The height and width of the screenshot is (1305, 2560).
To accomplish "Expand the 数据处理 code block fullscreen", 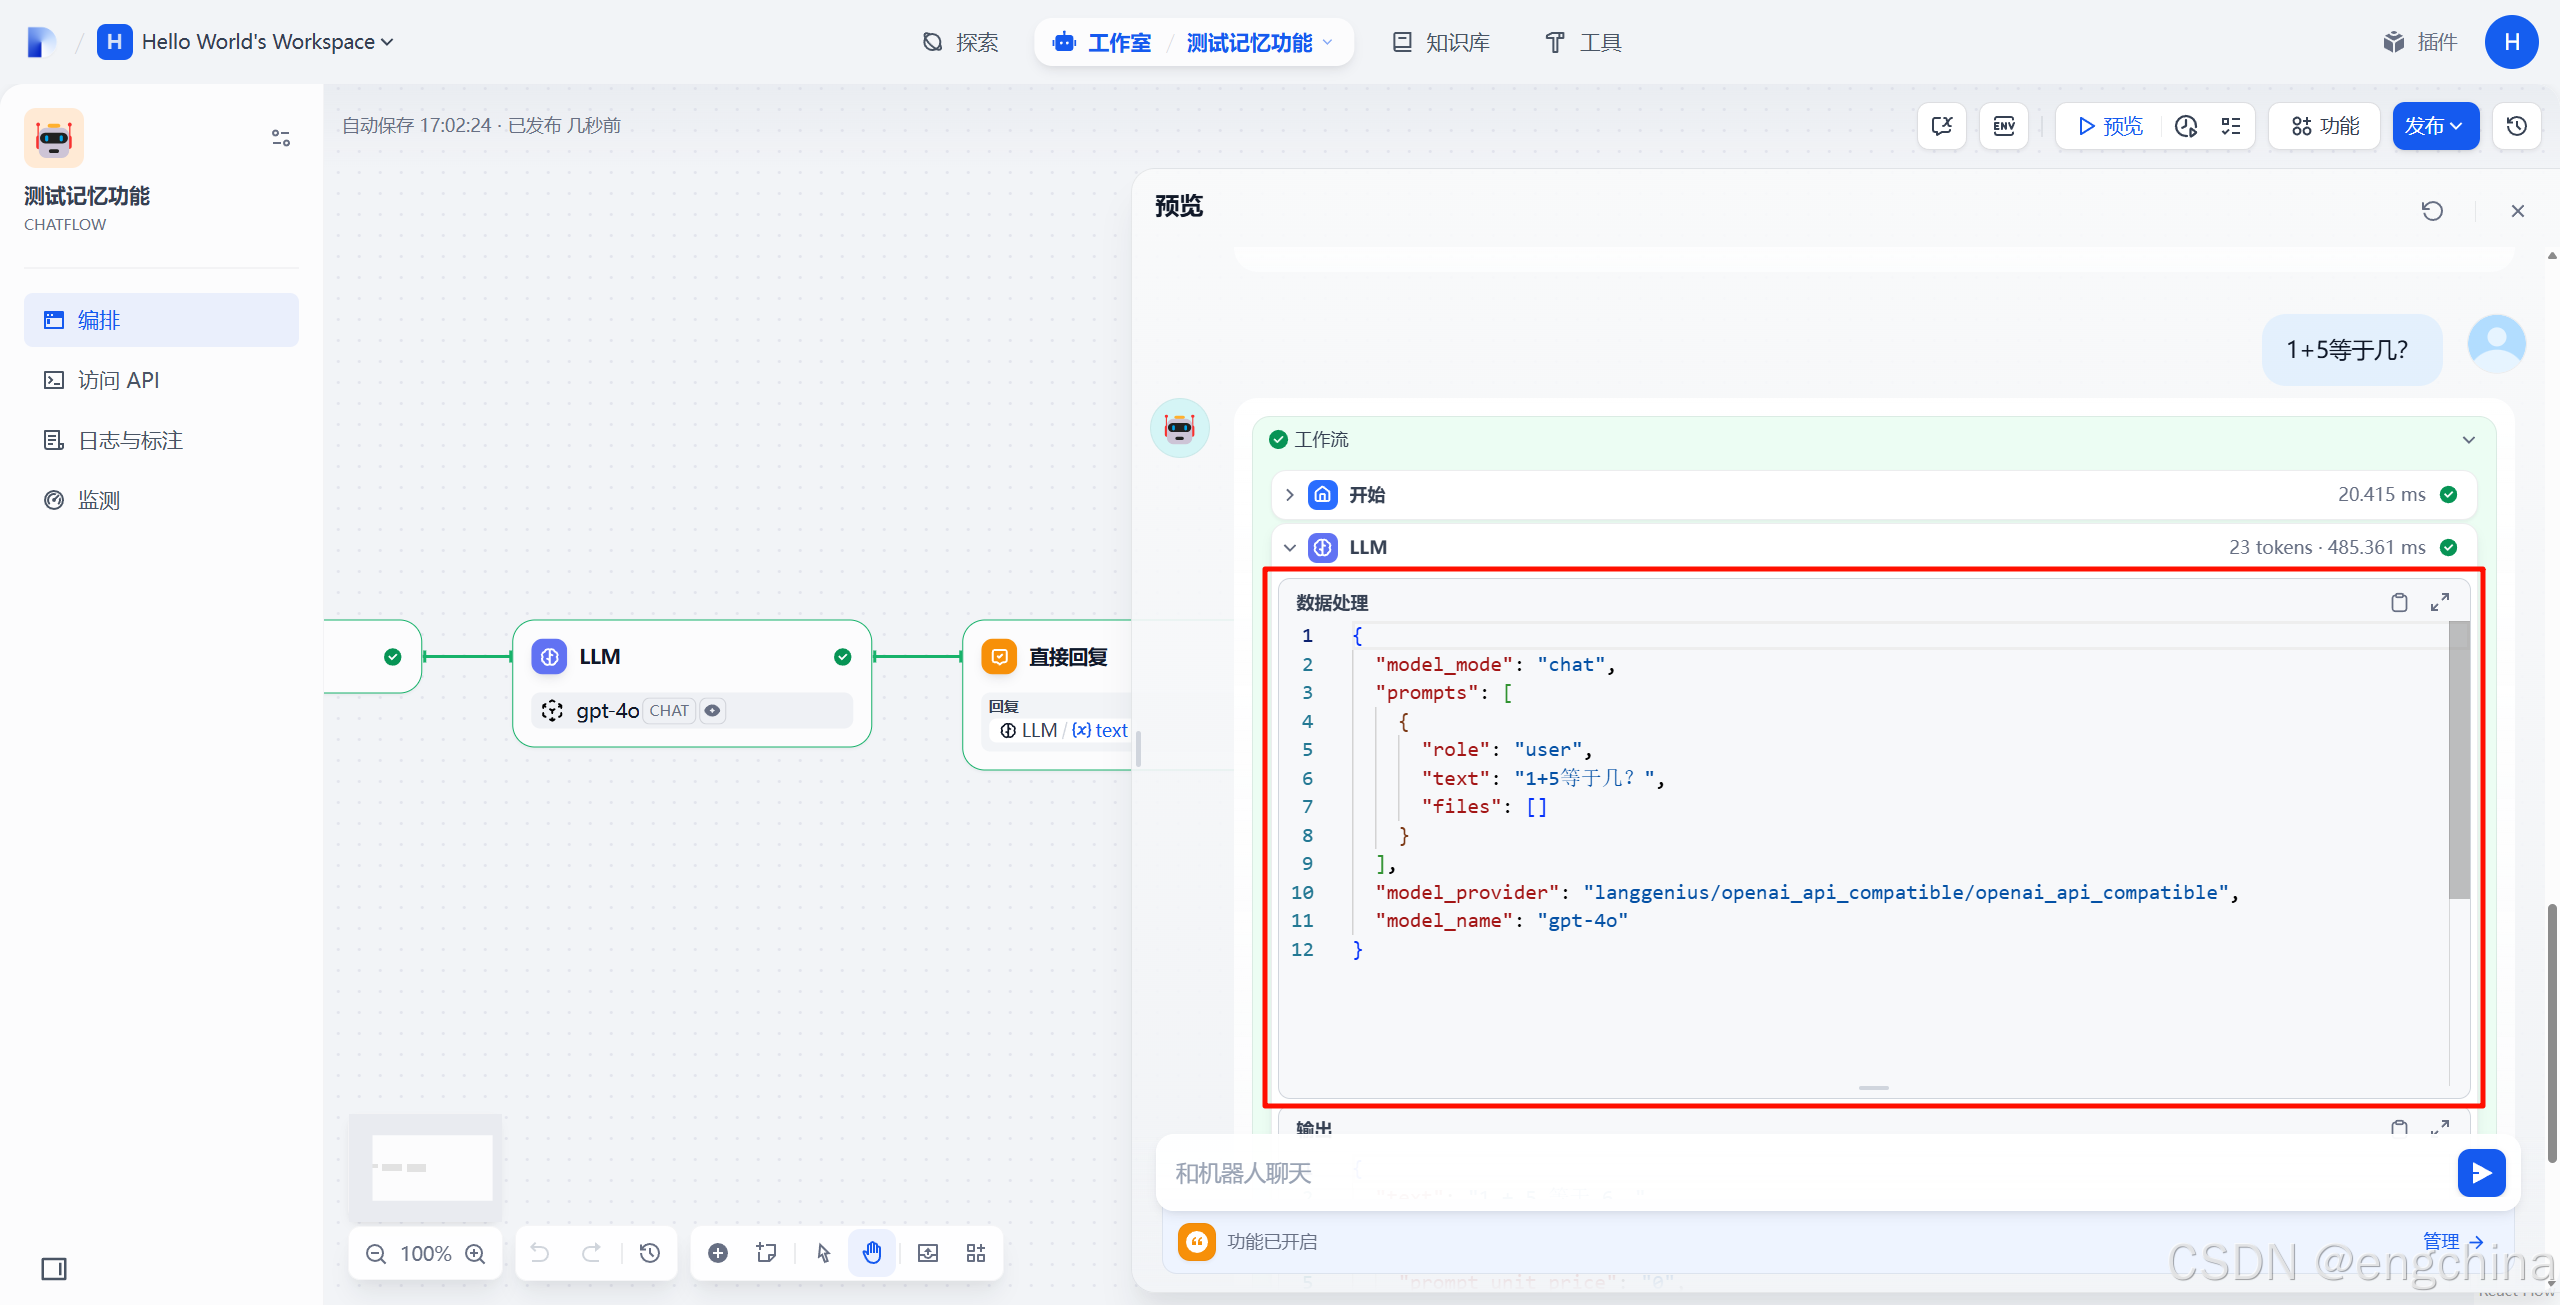I will click(x=2440, y=602).
